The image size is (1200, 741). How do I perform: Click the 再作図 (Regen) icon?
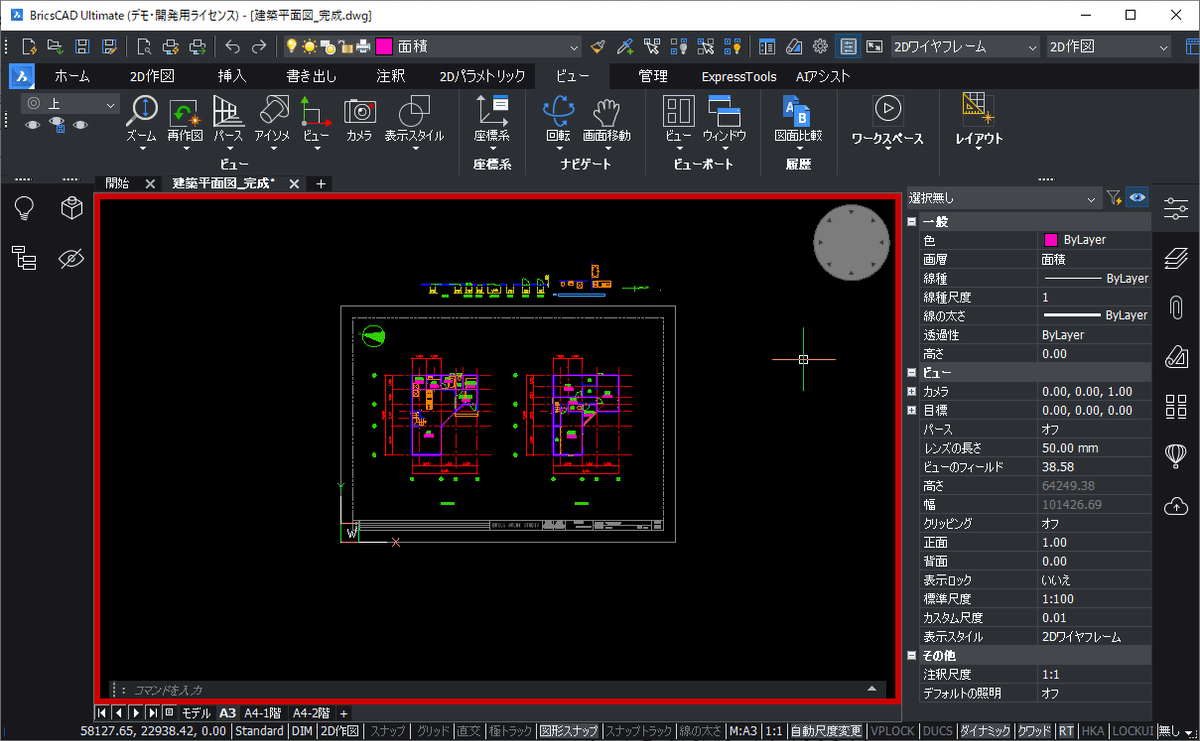point(185,111)
